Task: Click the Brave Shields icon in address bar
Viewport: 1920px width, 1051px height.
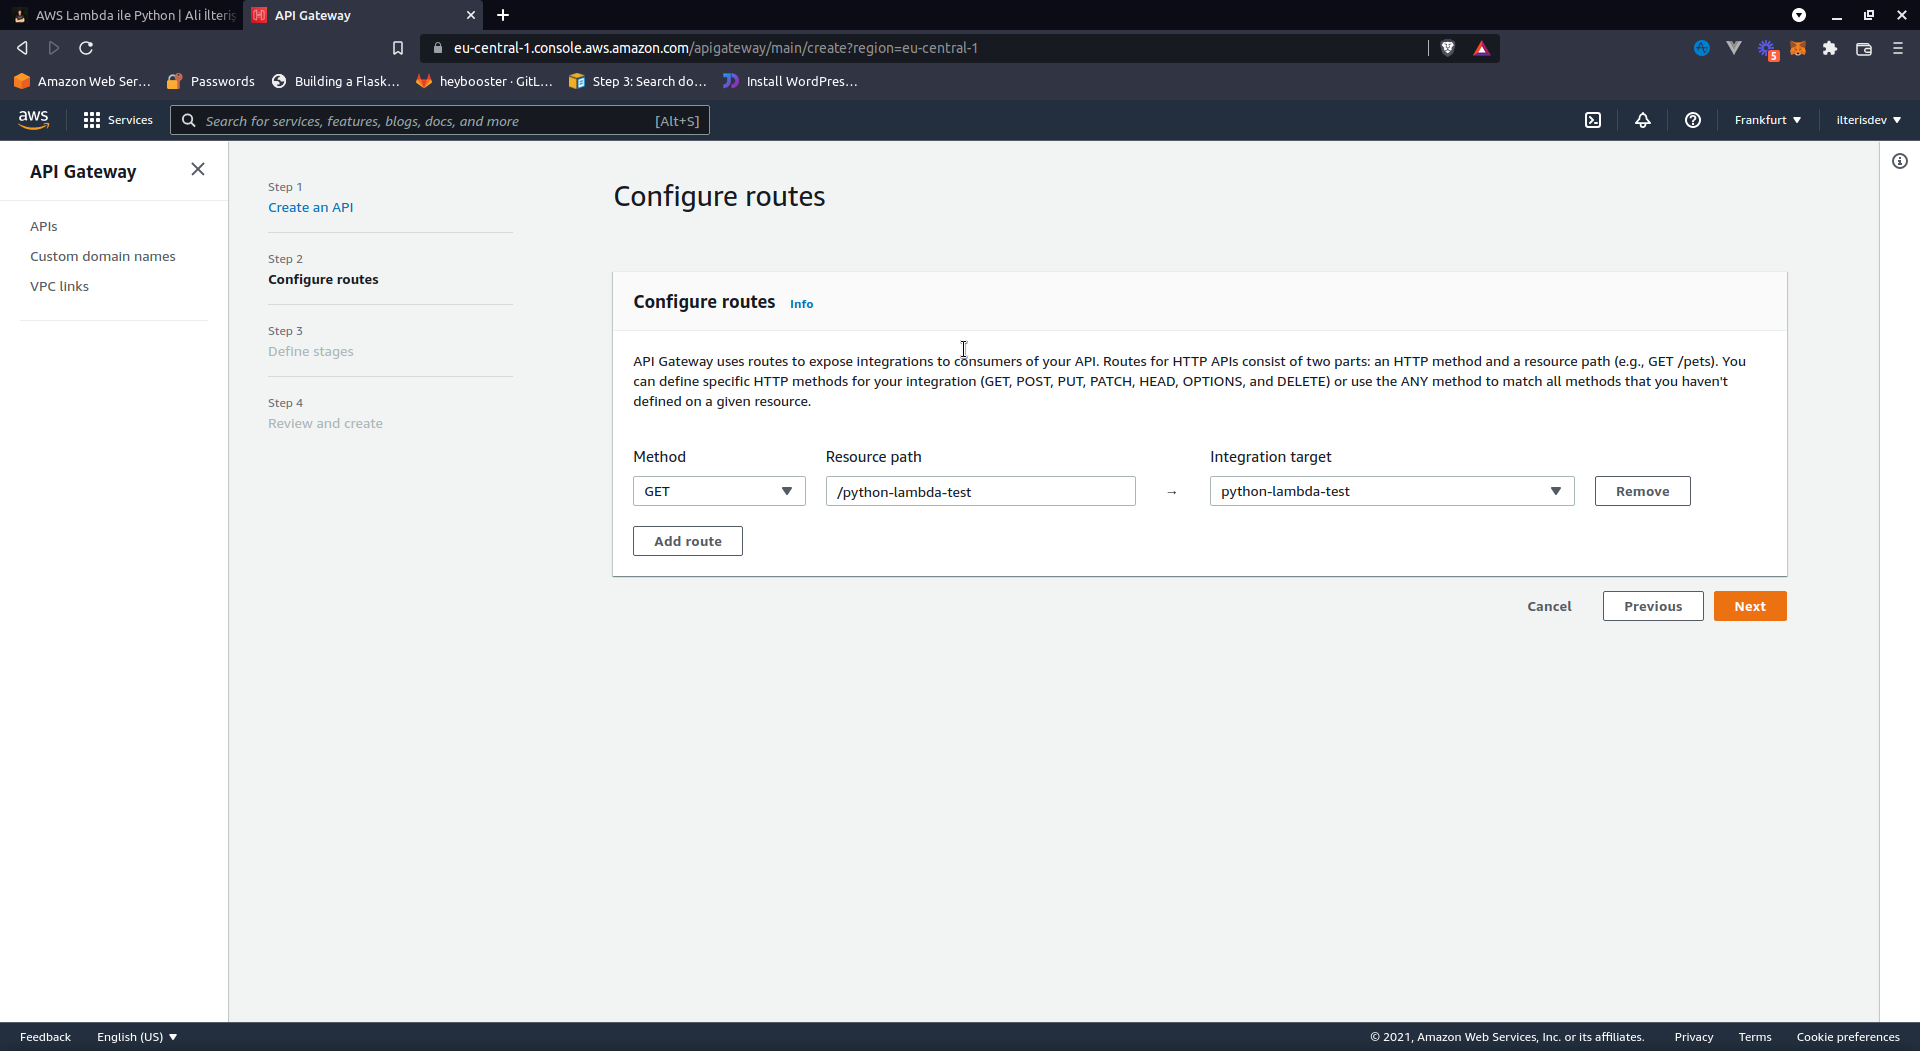Action: (x=1447, y=48)
